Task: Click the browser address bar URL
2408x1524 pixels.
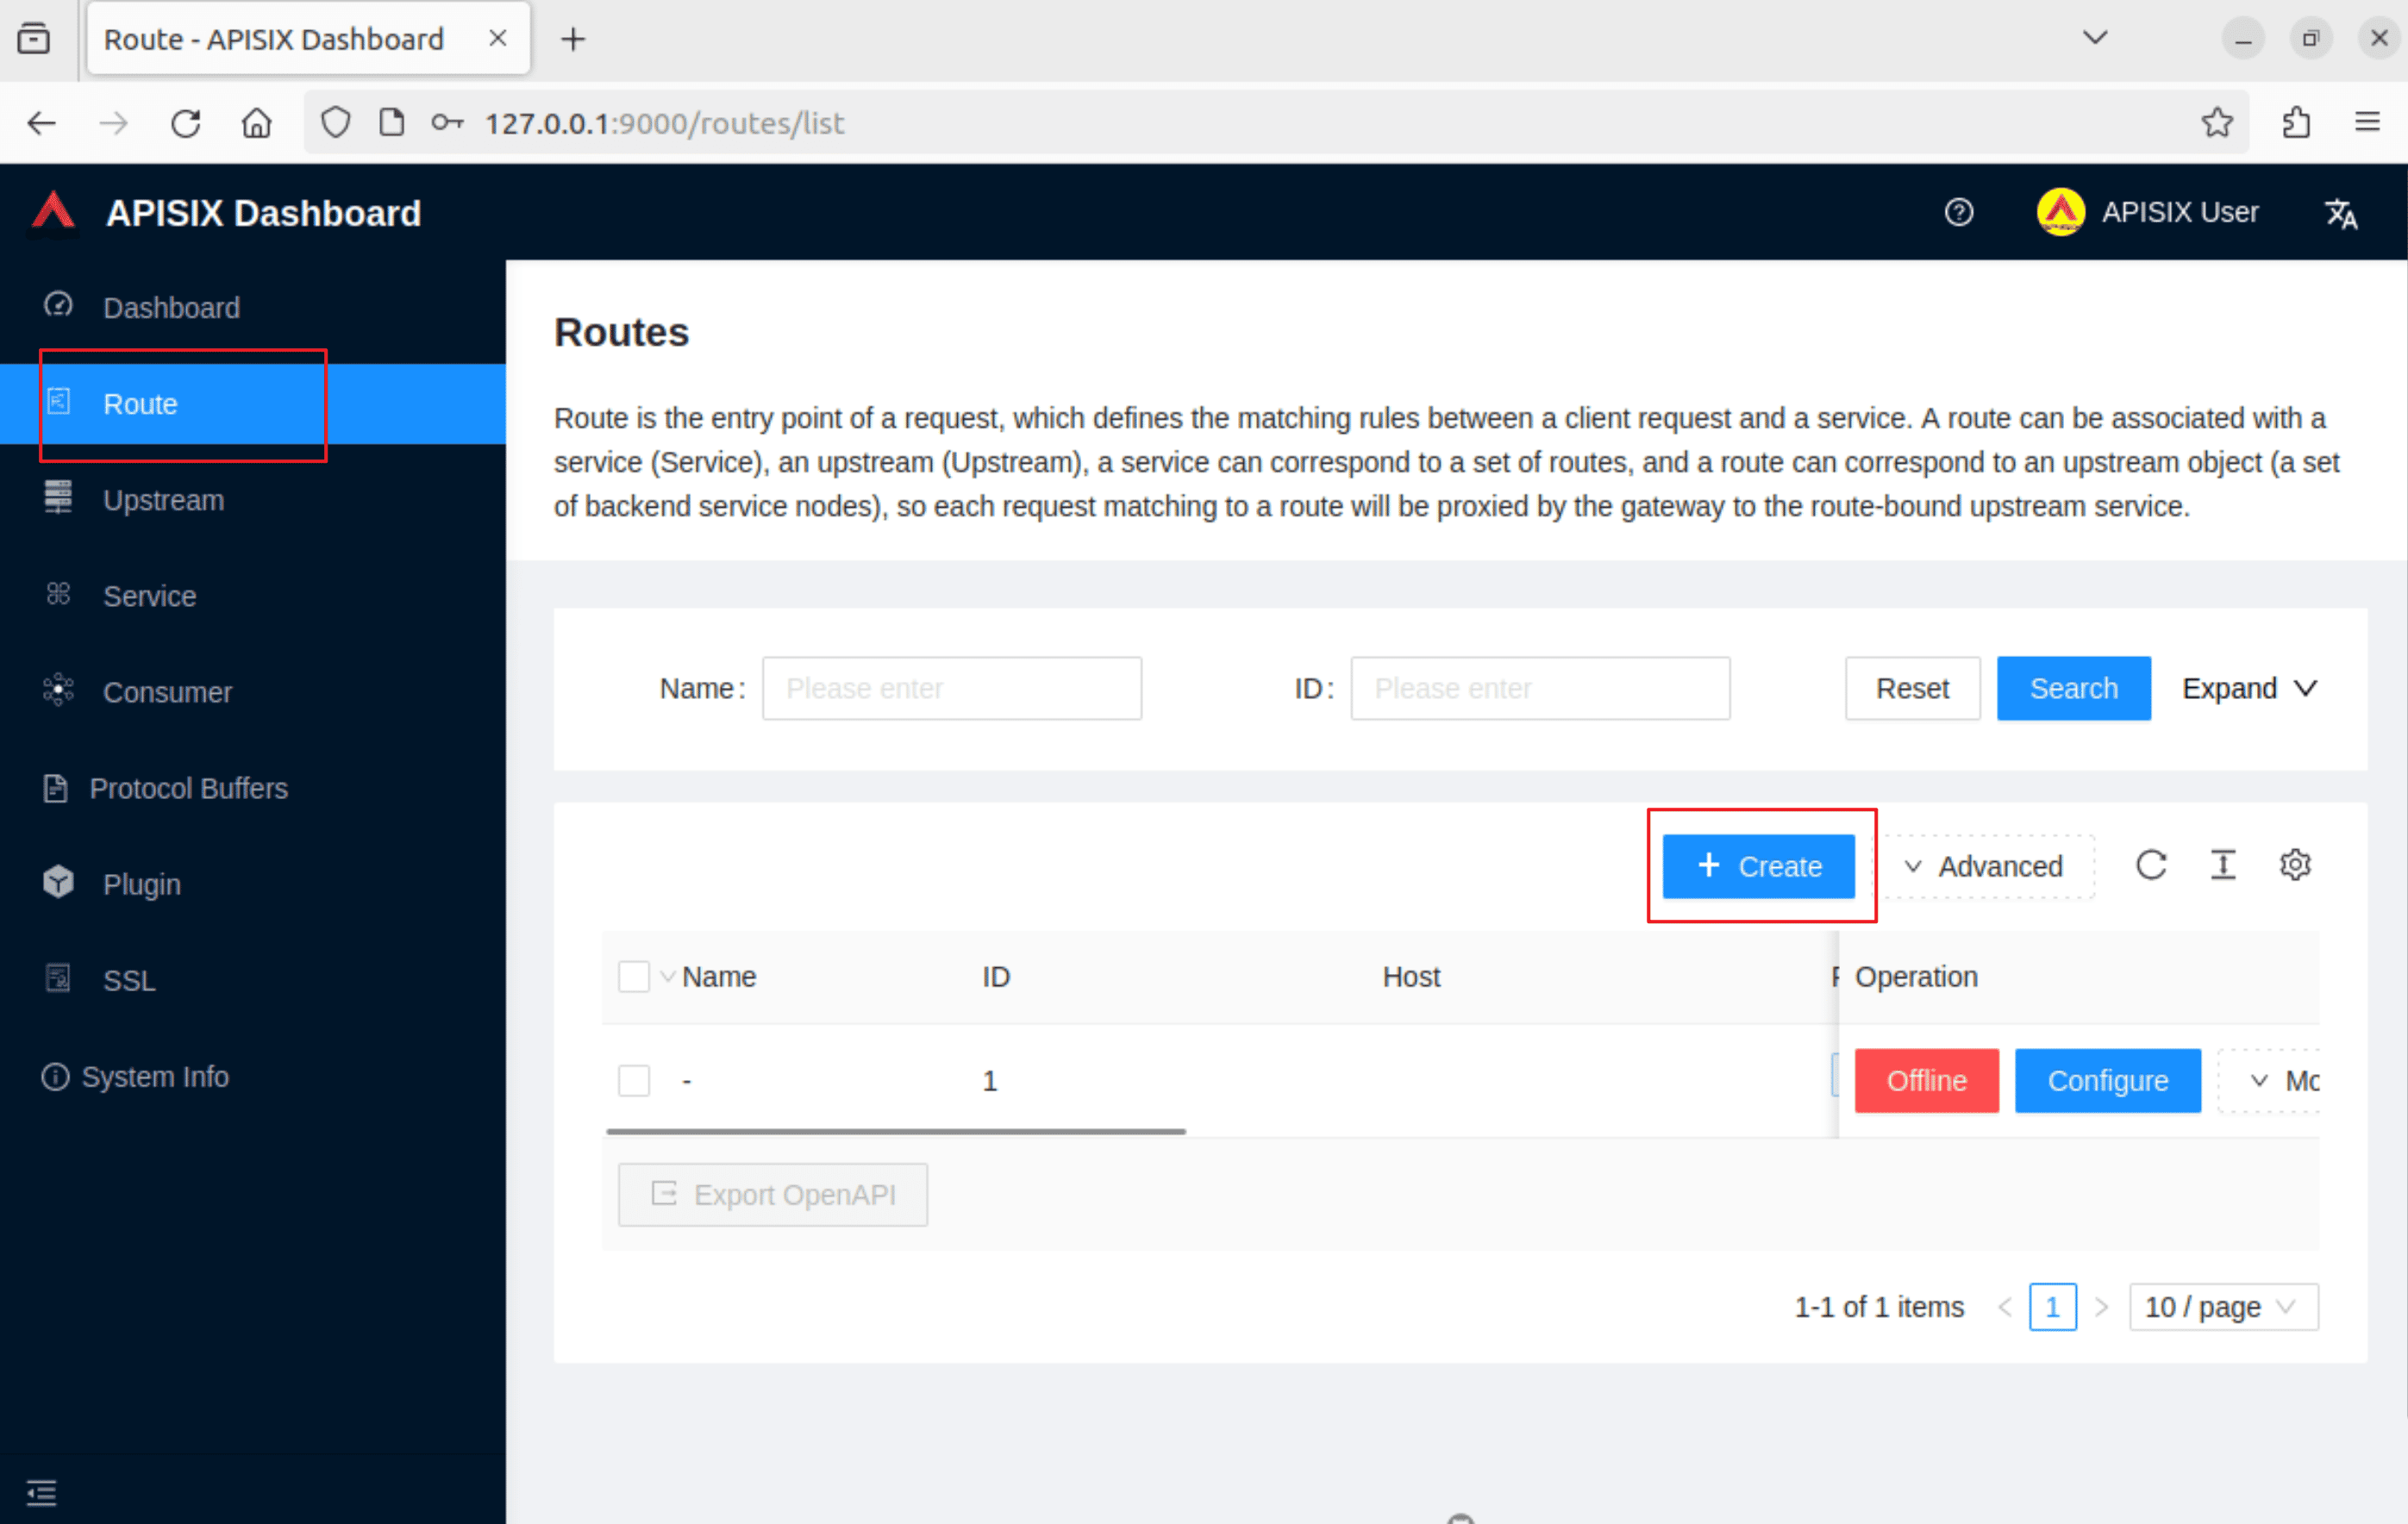Action: pyautogui.click(x=664, y=123)
